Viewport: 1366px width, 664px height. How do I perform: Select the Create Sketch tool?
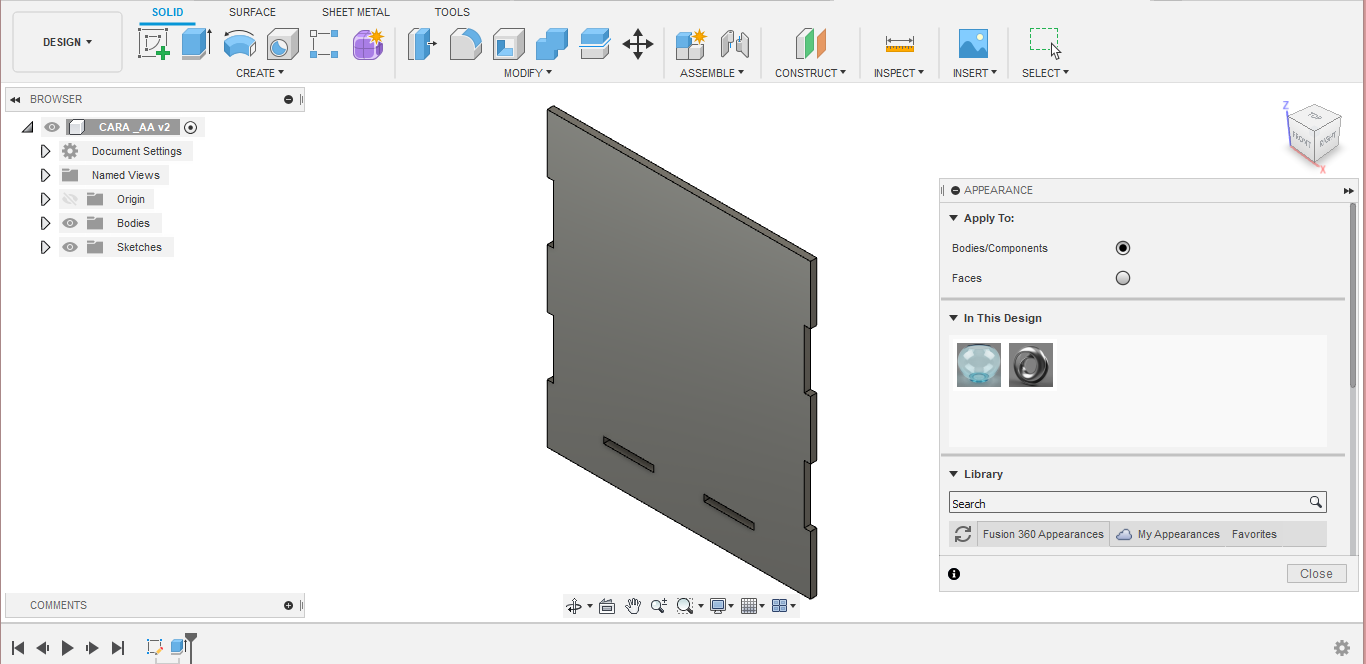pyautogui.click(x=153, y=44)
